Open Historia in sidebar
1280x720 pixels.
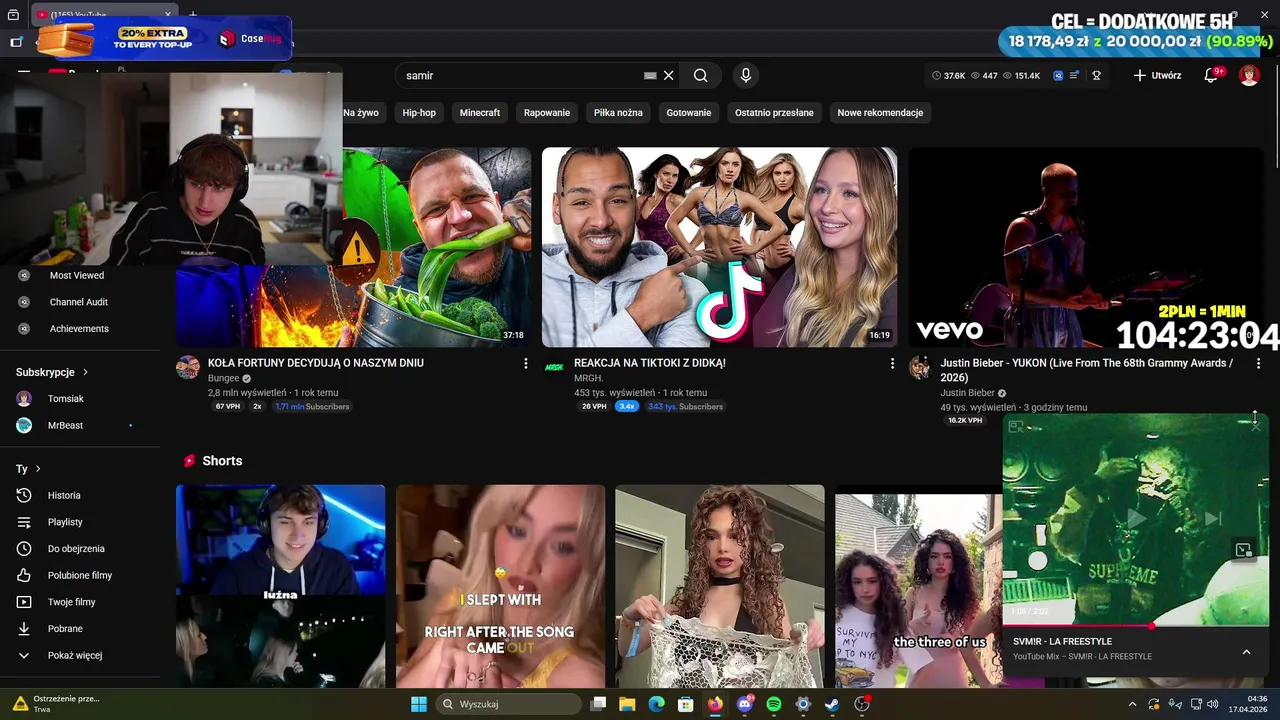[x=64, y=495]
